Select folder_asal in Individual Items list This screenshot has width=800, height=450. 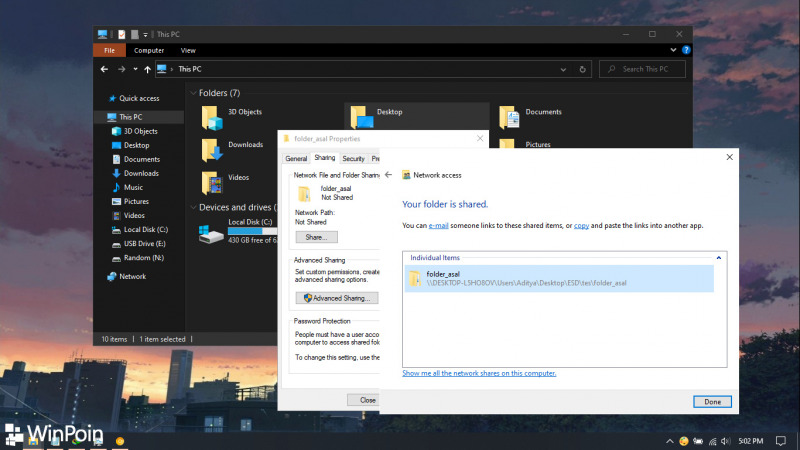point(559,279)
